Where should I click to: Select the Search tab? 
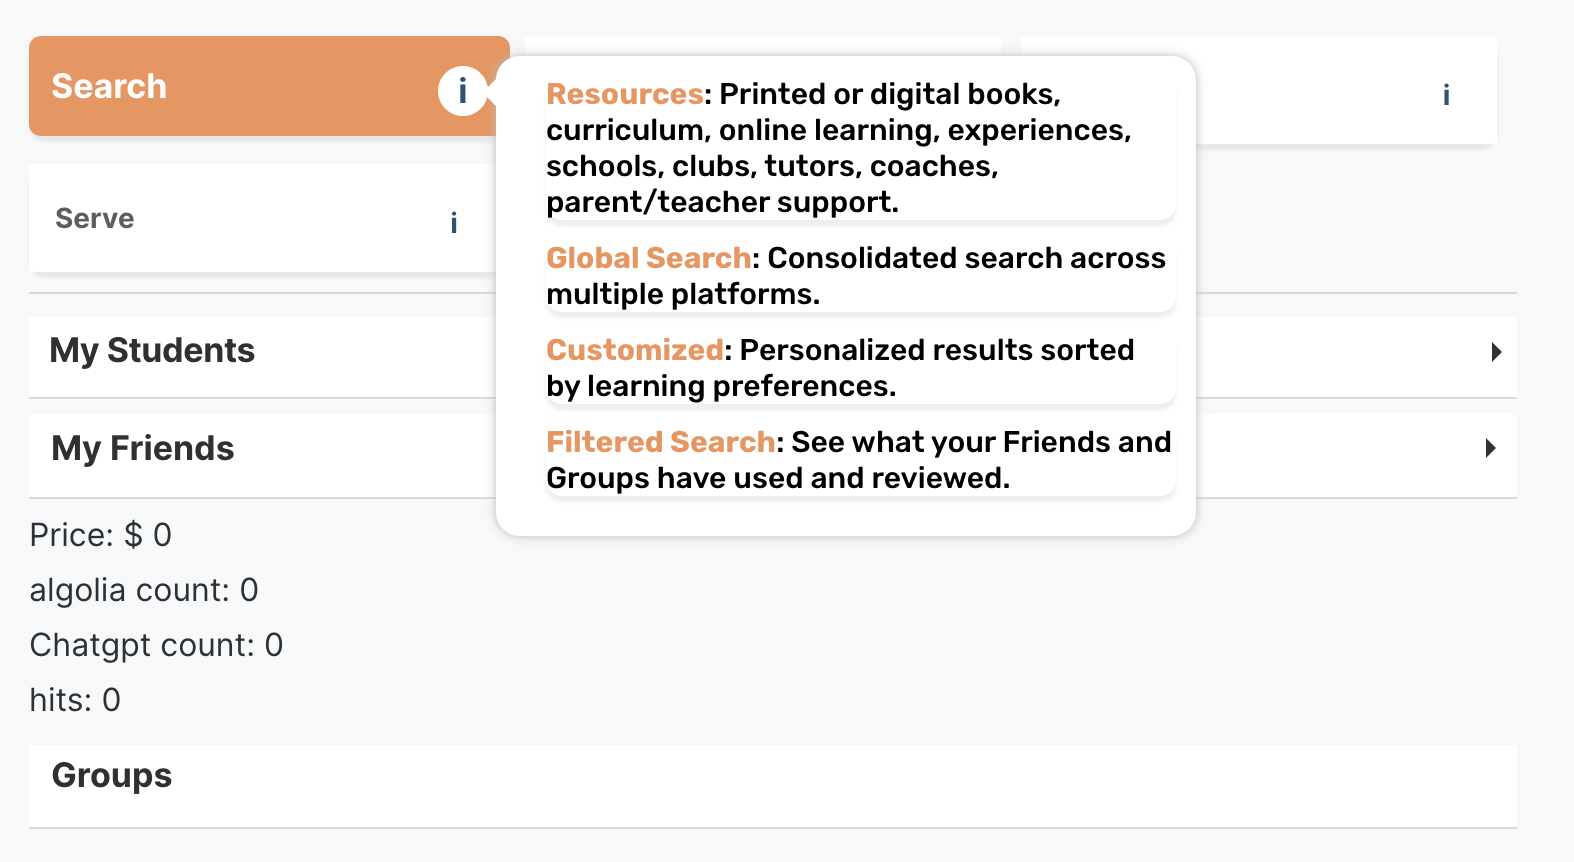pyautogui.click(x=110, y=87)
